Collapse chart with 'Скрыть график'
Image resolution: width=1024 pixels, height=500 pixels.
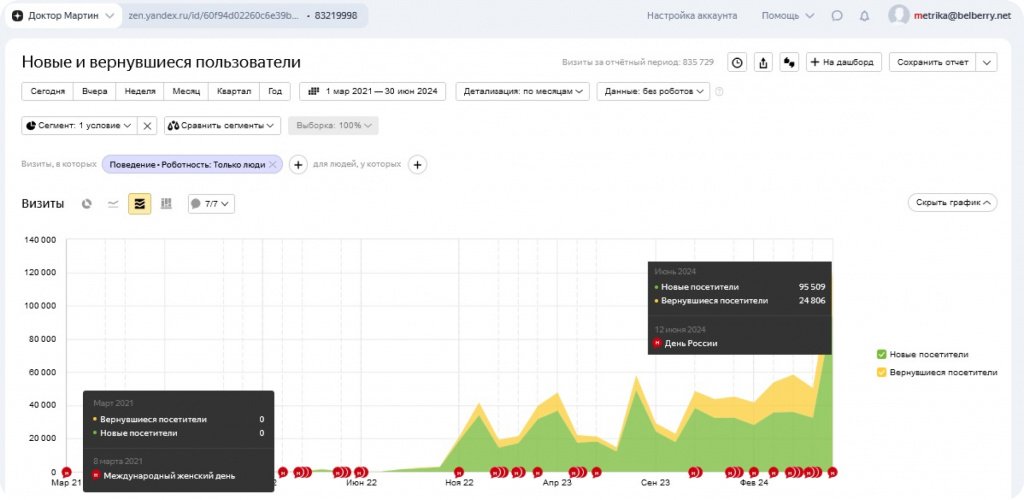point(952,203)
